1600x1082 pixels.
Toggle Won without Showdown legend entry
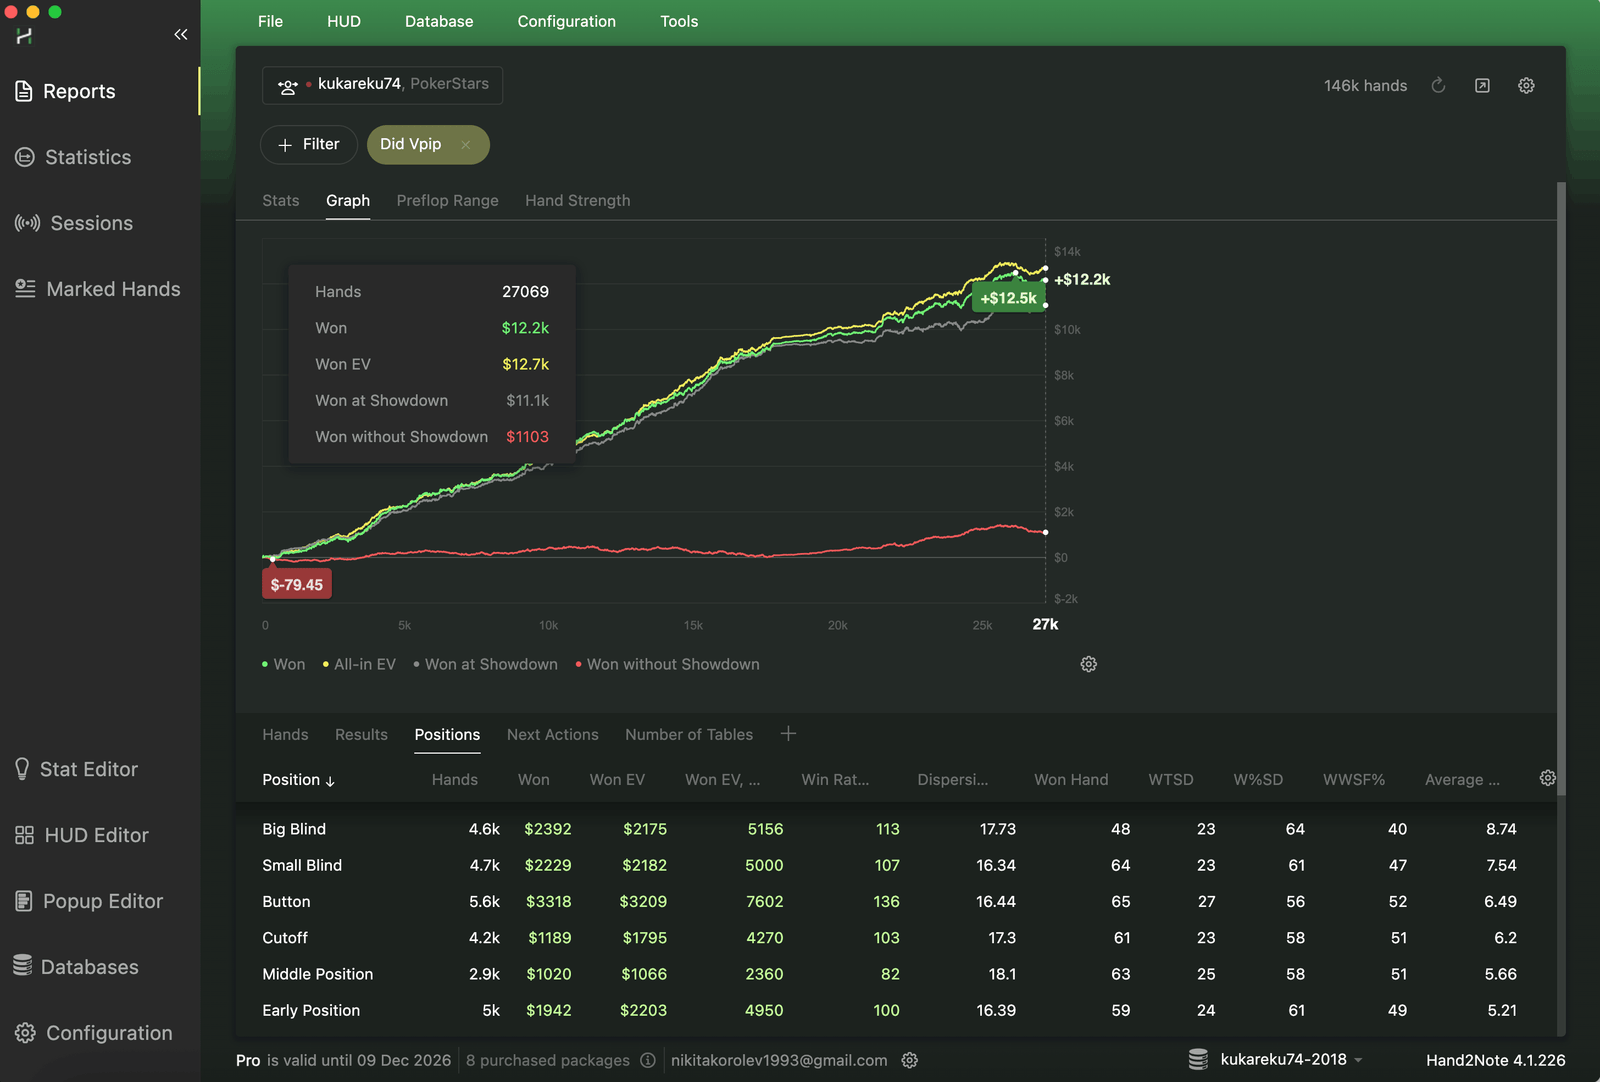(x=668, y=664)
